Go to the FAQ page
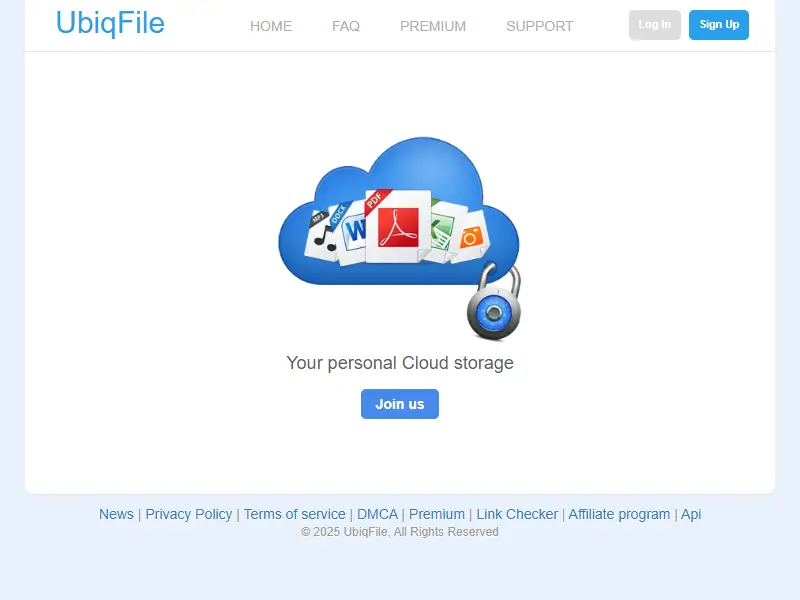 [x=346, y=26]
